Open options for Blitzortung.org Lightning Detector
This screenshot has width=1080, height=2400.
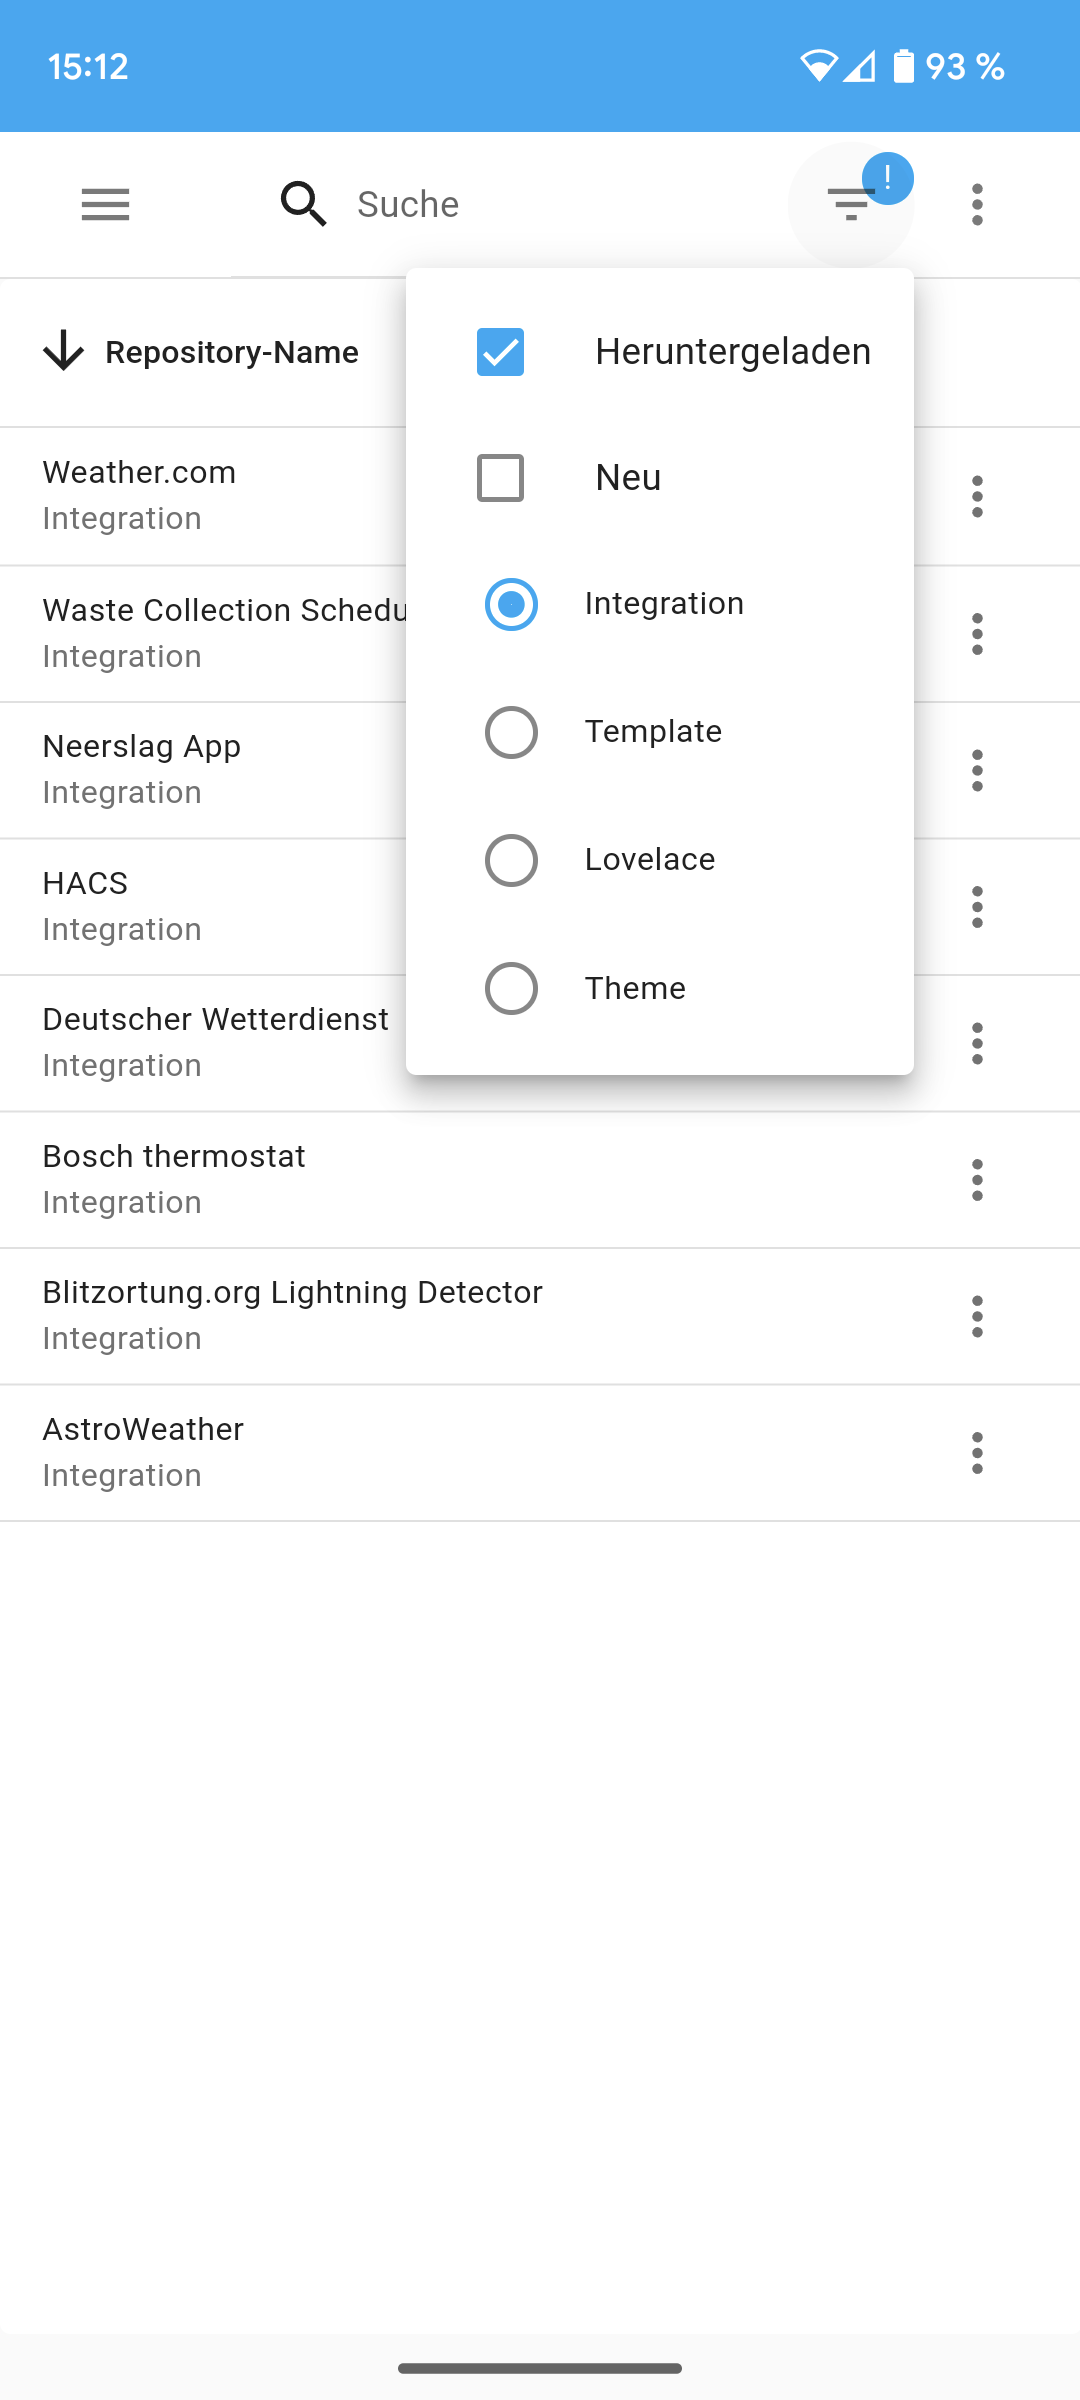(977, 1316)
